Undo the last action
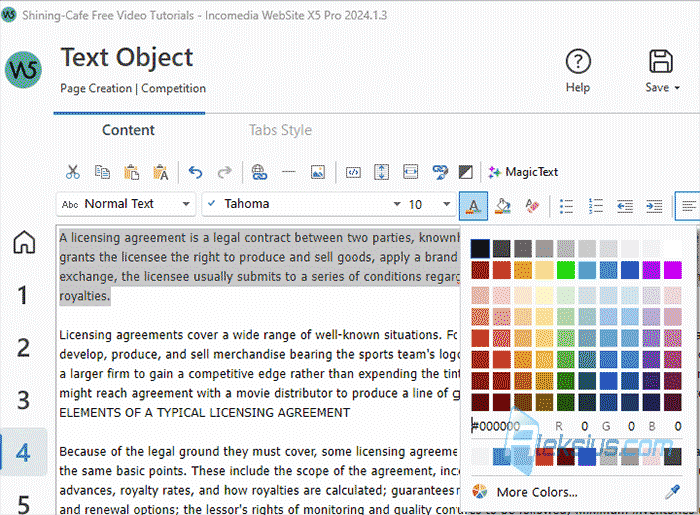The height and width of the screenshot is (515, 700). tap(196, 172)
